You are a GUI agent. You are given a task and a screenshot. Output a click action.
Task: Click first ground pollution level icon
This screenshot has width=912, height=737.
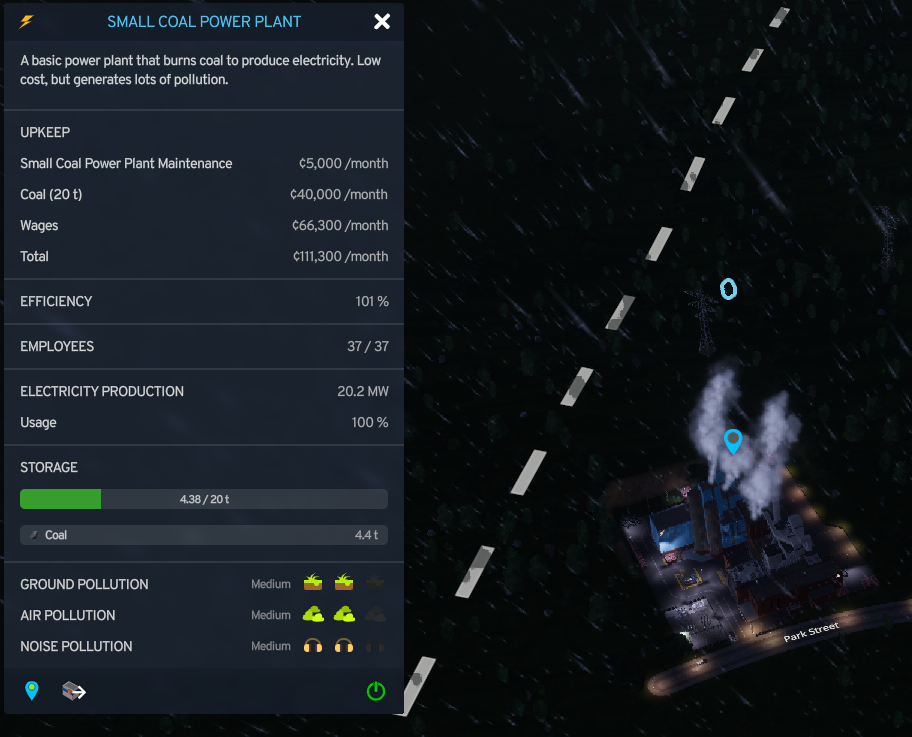click(313, 582)
